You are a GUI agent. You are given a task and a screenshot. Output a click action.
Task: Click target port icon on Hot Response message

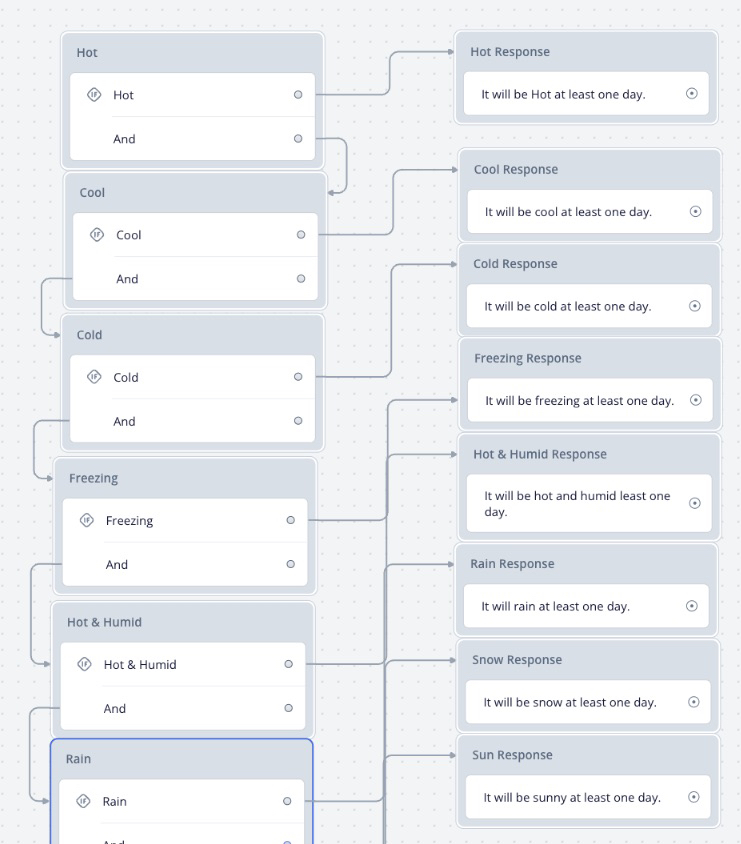(x=692, y=94)
